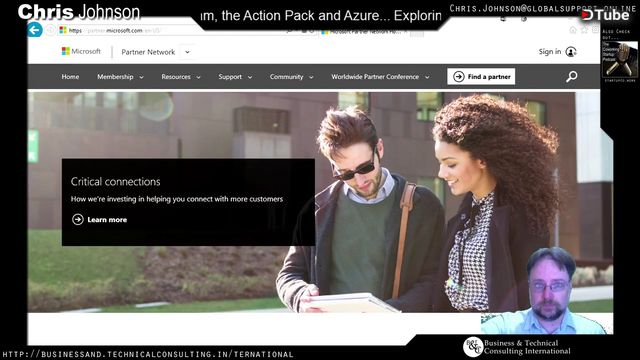Click the browser home icon
The width and height of the screenshot is (640, 360).
[x=573, y=30]
